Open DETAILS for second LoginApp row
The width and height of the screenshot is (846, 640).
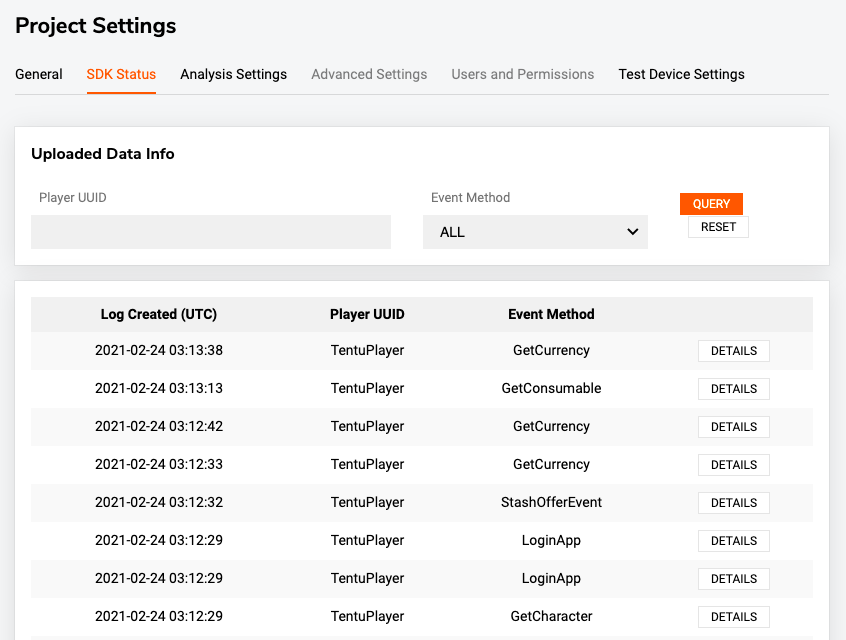click(x=734, y=579)
